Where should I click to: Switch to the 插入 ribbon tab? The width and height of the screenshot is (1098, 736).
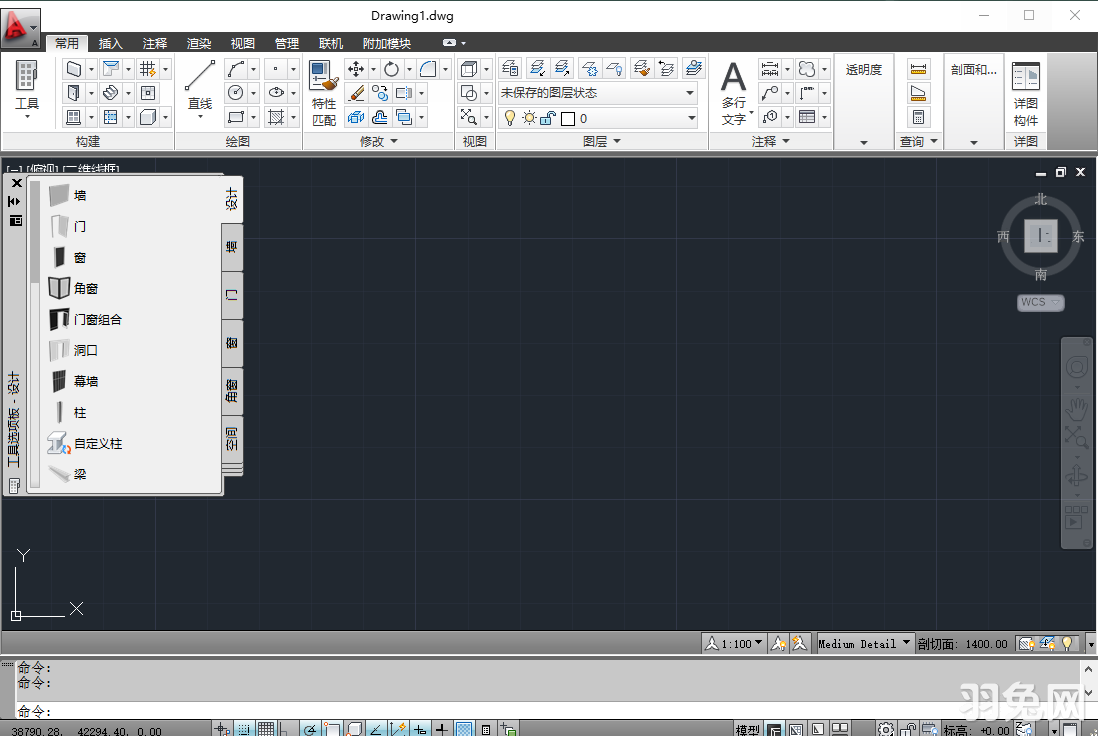110,43
